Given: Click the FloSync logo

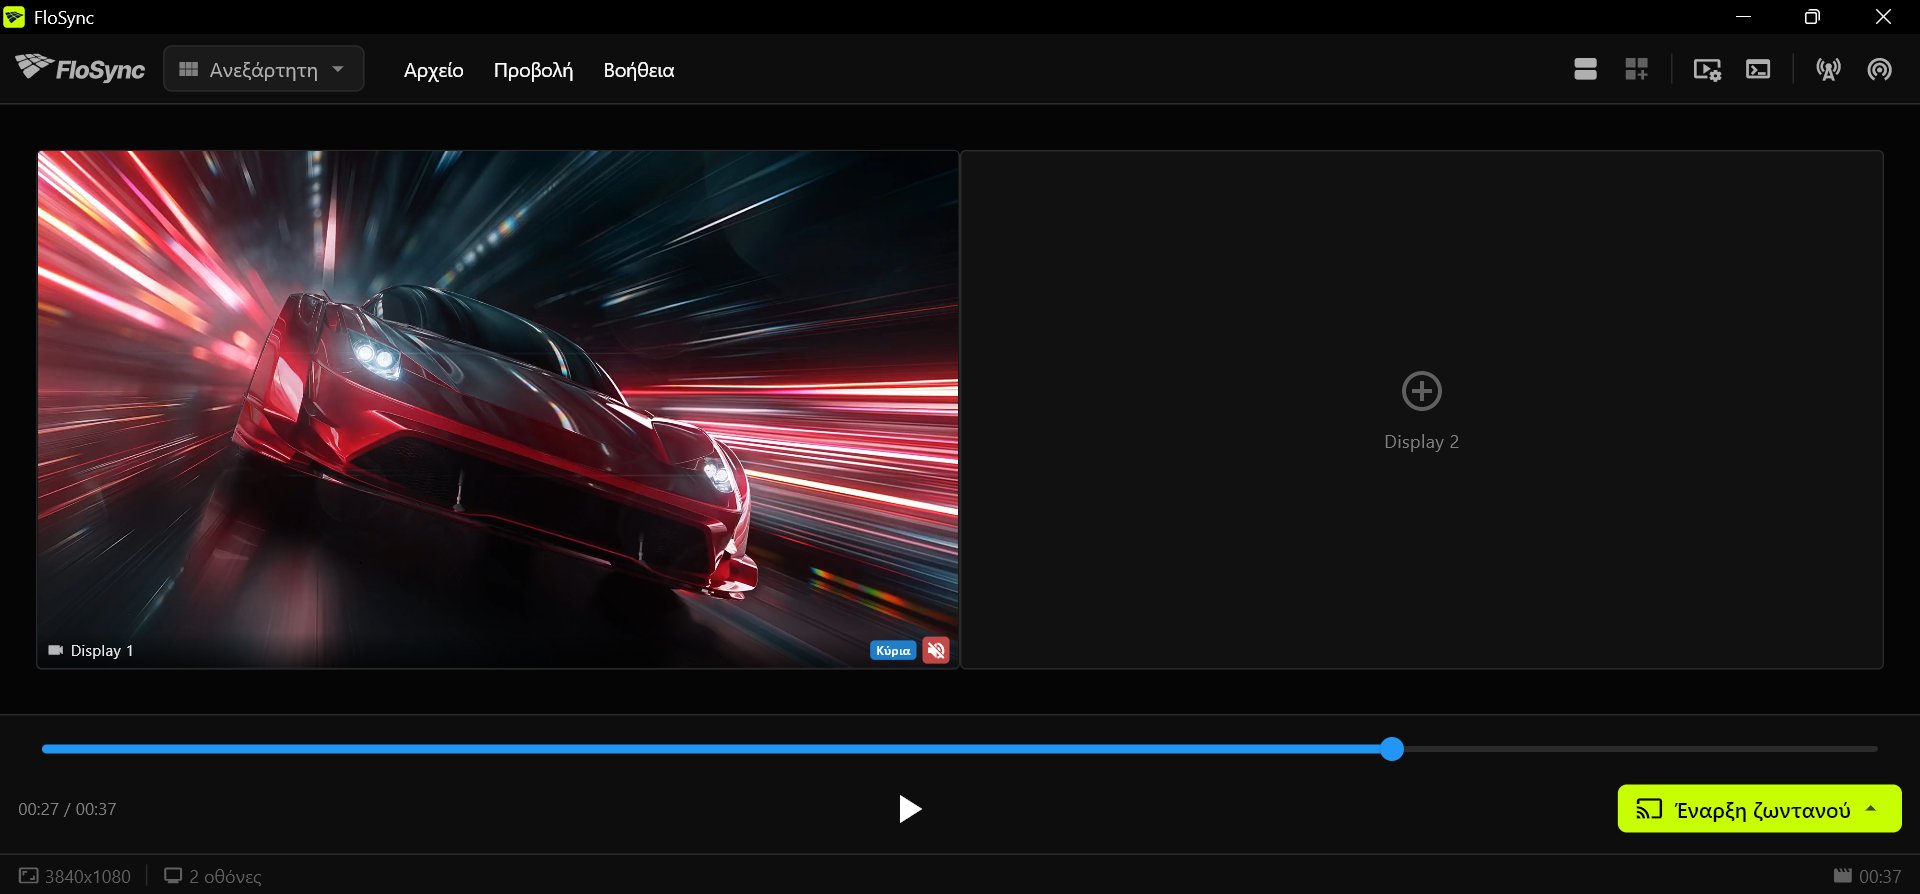Looking at the screenshot, I should (x=80, y=68).
